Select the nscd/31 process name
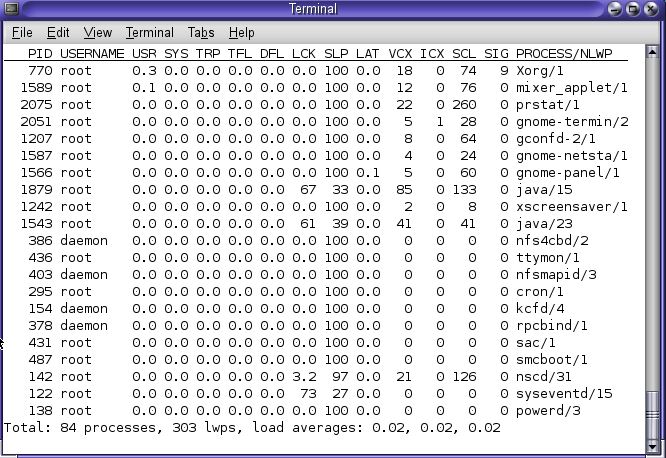This screenshot has height=458, width=666. 544,376
